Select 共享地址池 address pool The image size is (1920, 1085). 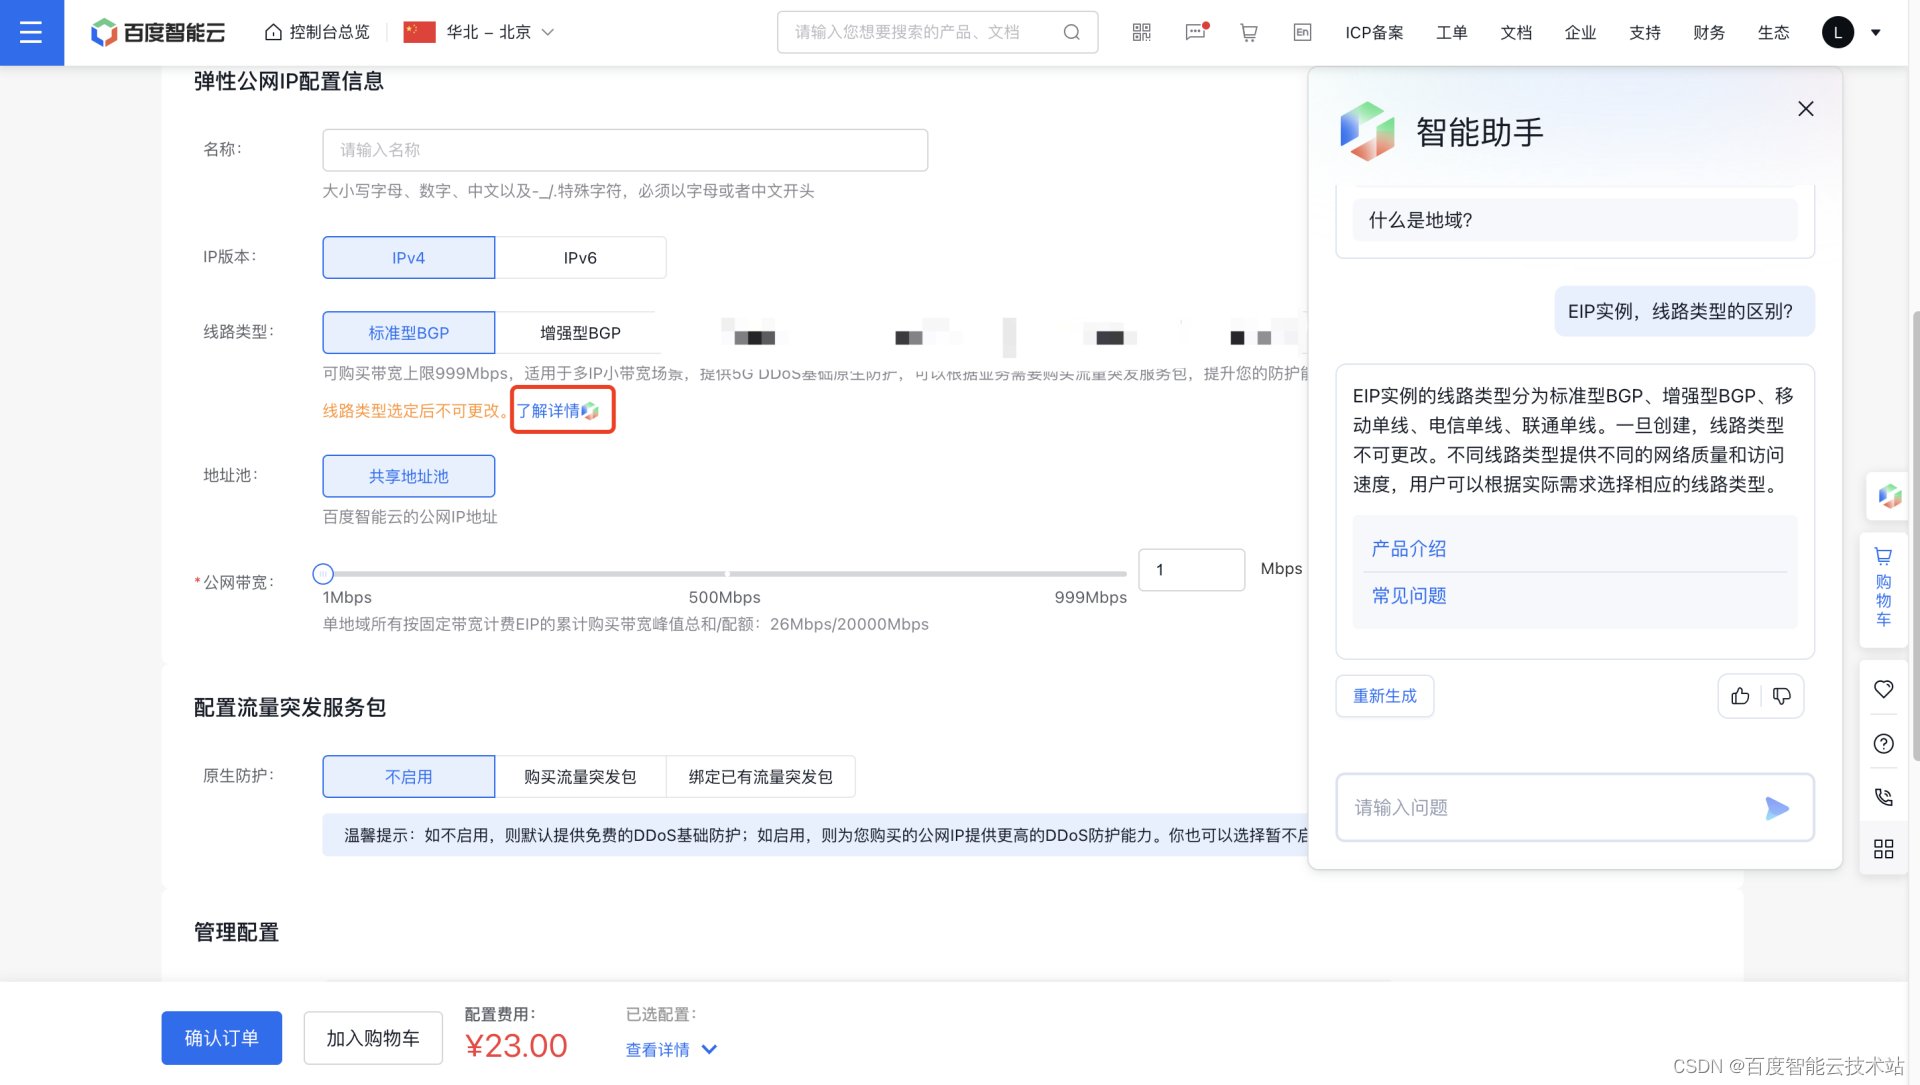click(x=408, y=476)
